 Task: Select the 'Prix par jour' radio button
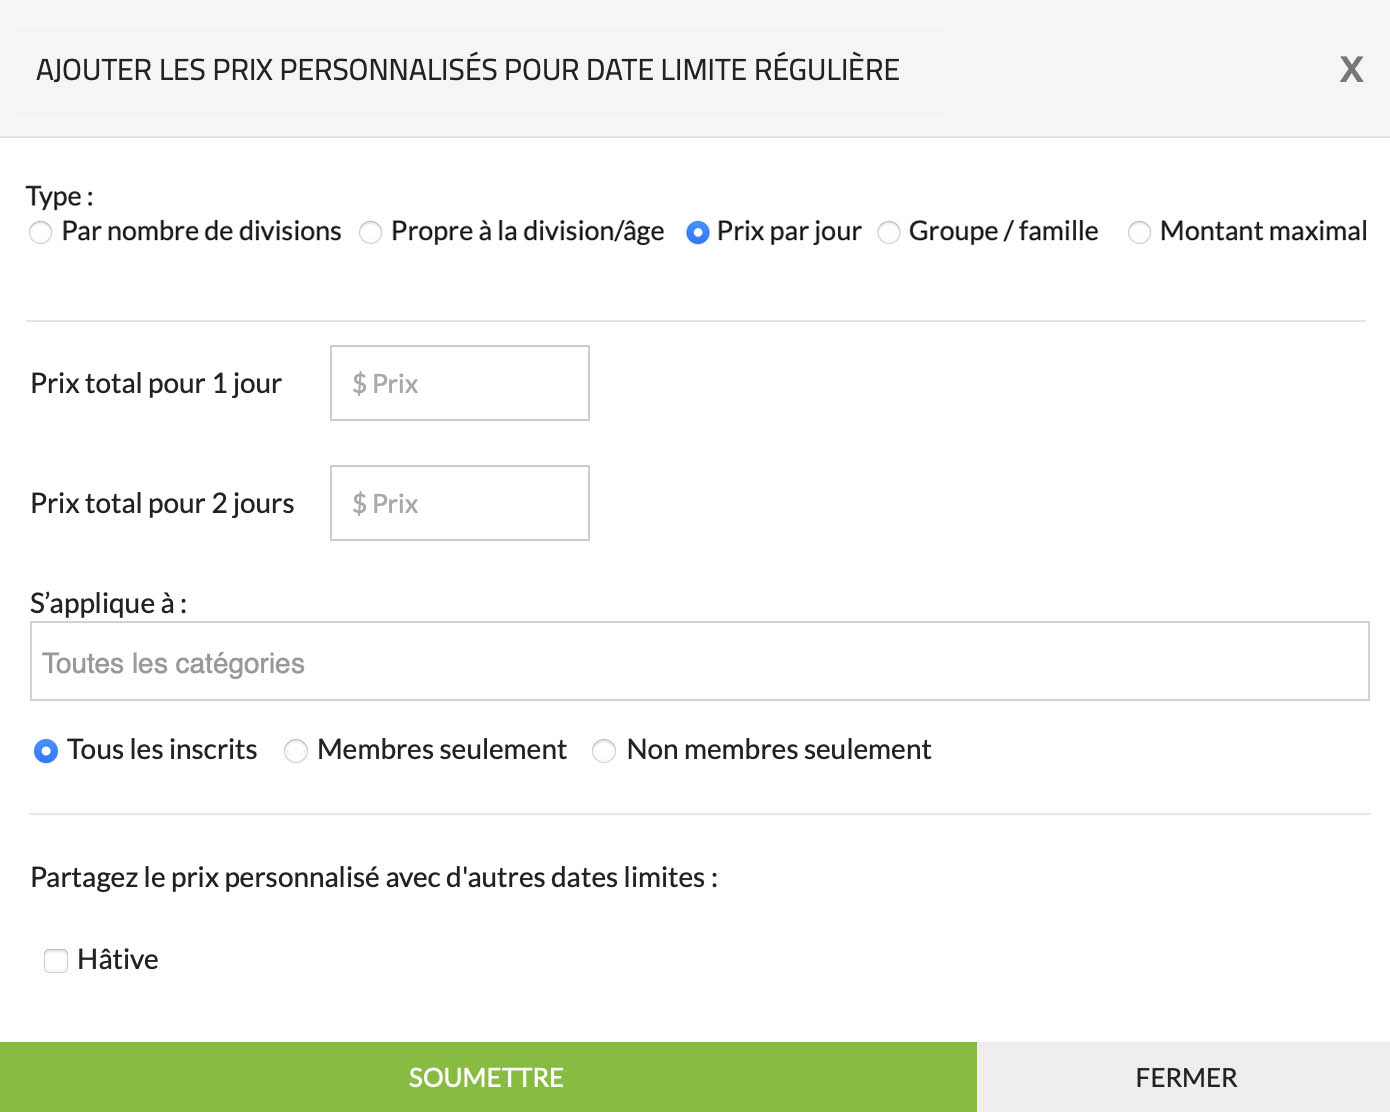tap(698, 233)
